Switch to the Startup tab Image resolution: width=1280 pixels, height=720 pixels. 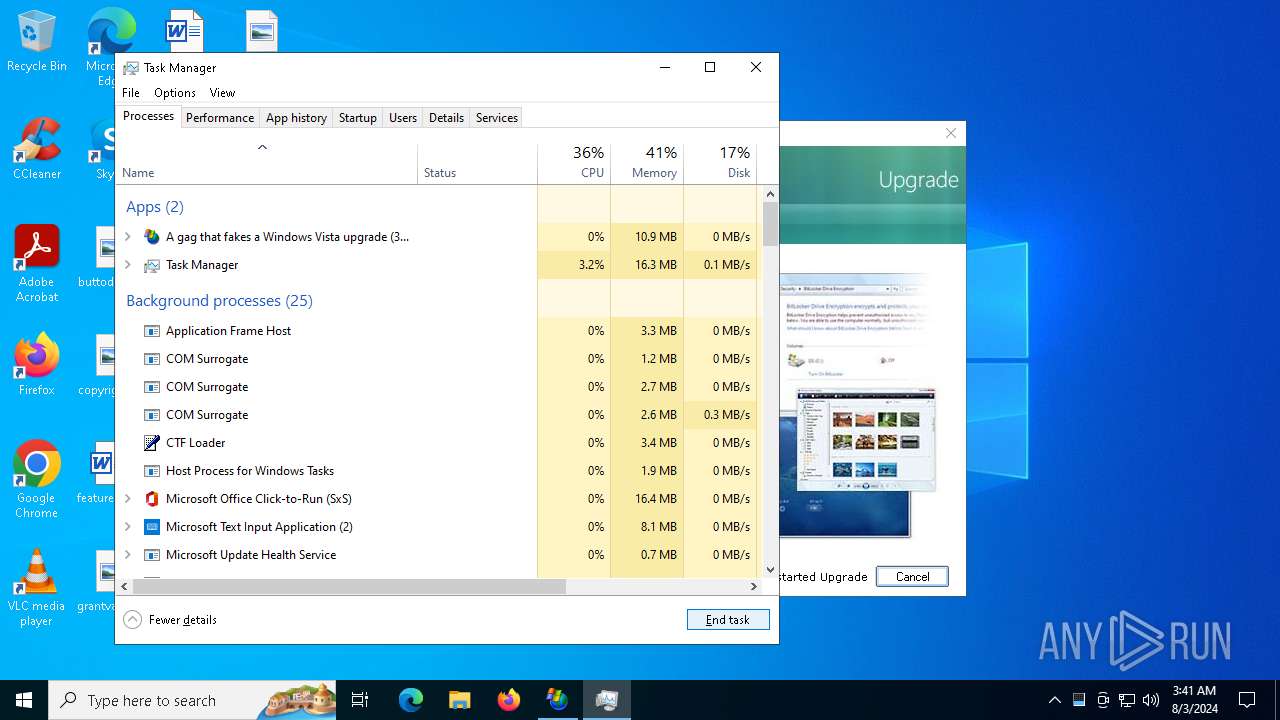[357, 117]
